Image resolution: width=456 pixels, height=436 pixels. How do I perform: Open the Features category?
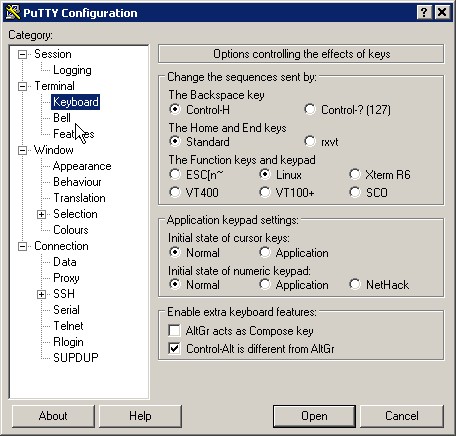click(74, 134)
